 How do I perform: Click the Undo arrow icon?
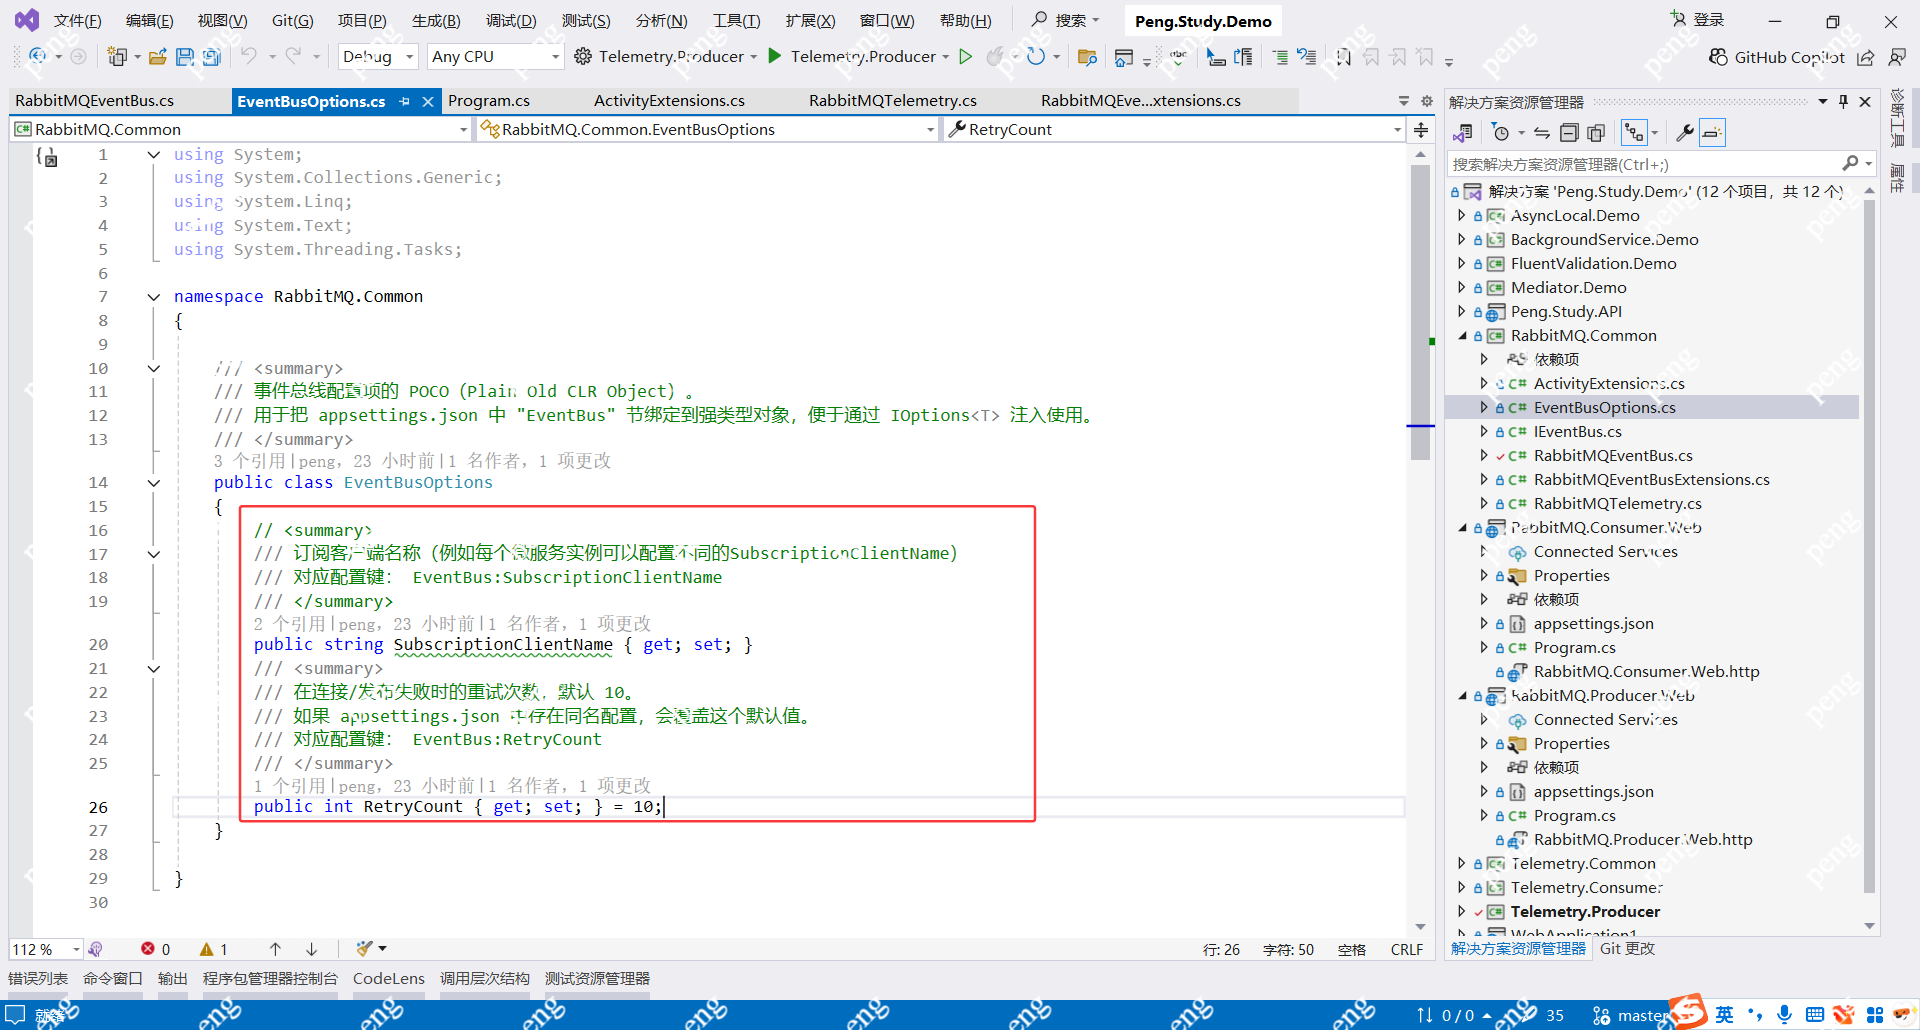[x=249, y=57]
